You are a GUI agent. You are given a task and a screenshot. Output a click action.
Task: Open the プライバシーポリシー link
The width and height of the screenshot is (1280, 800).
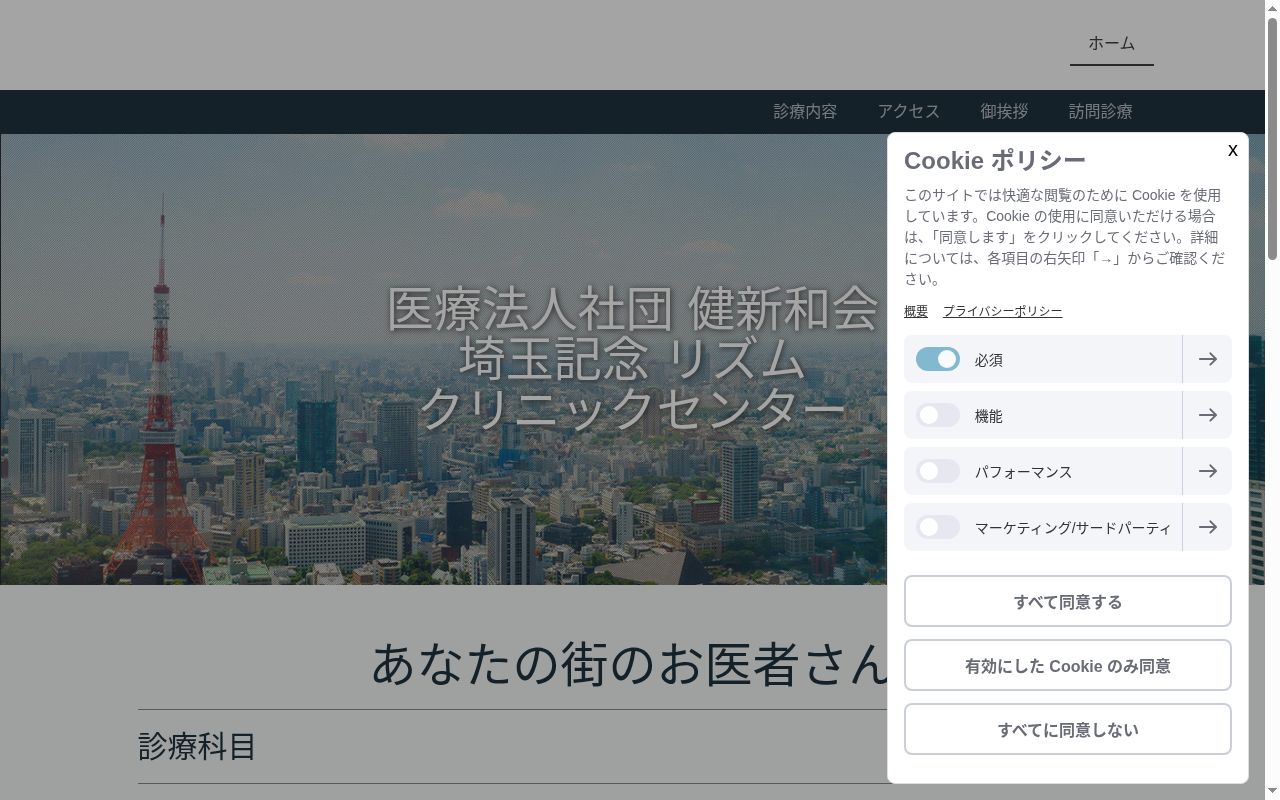pyautogui.click(x=1002, y=311)
